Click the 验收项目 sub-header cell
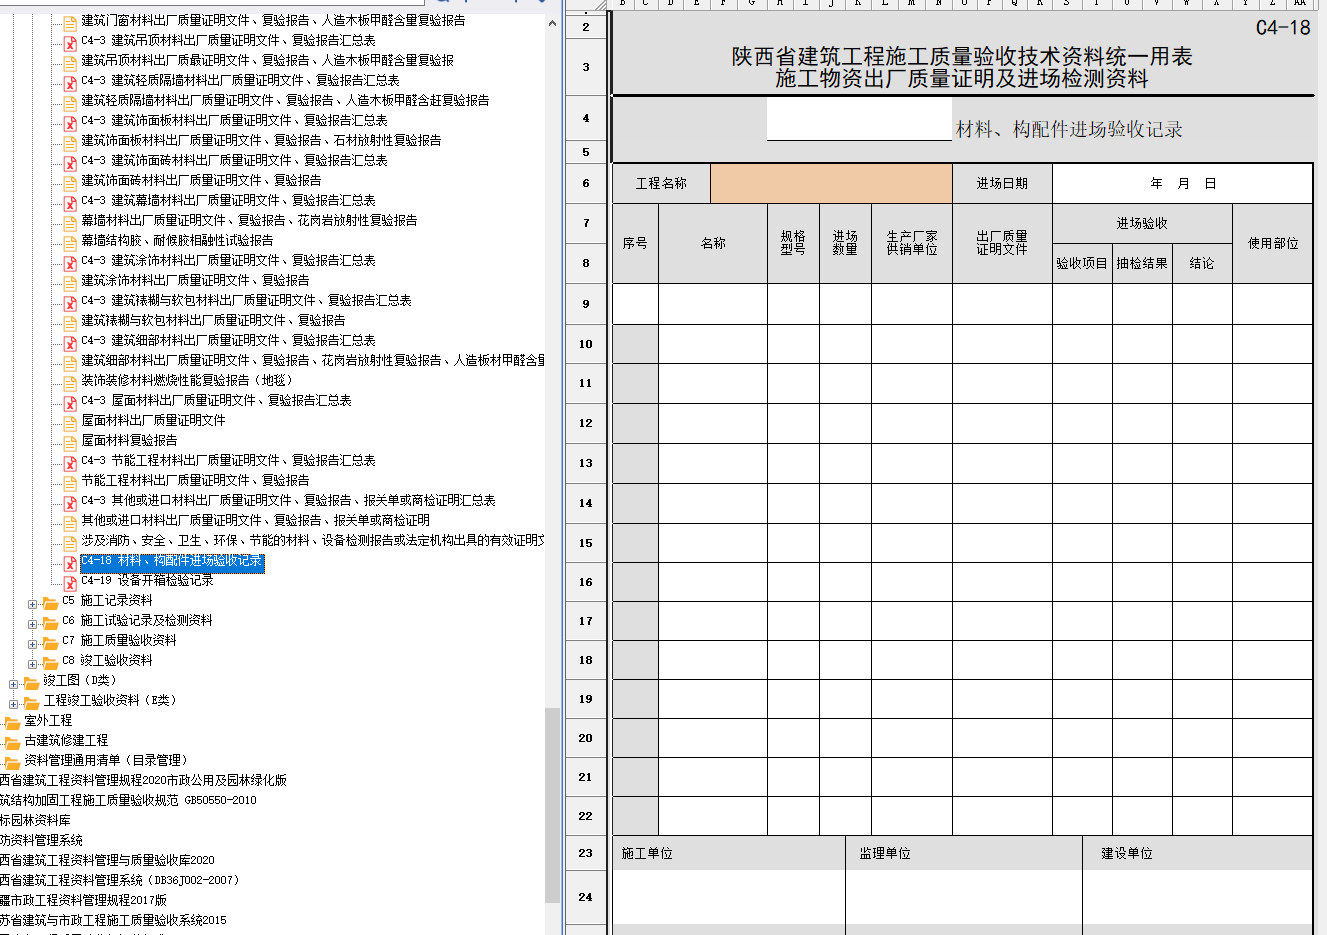The width and height of the screenshot is (1327, 935). (1082, 263)
